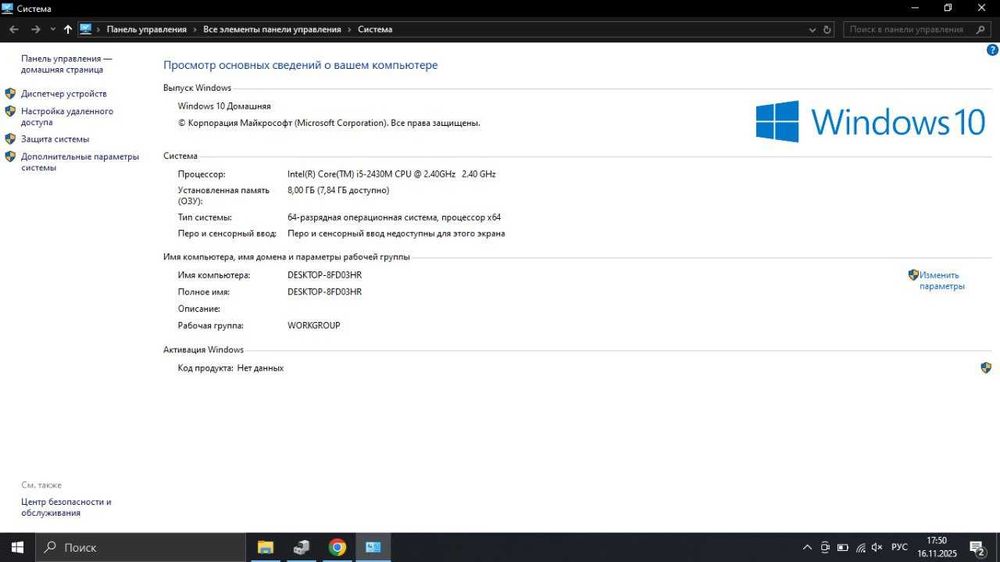This screenshot has height=562, width=1000.
Task: Open Защита системы link
Action: click(55, 139)
